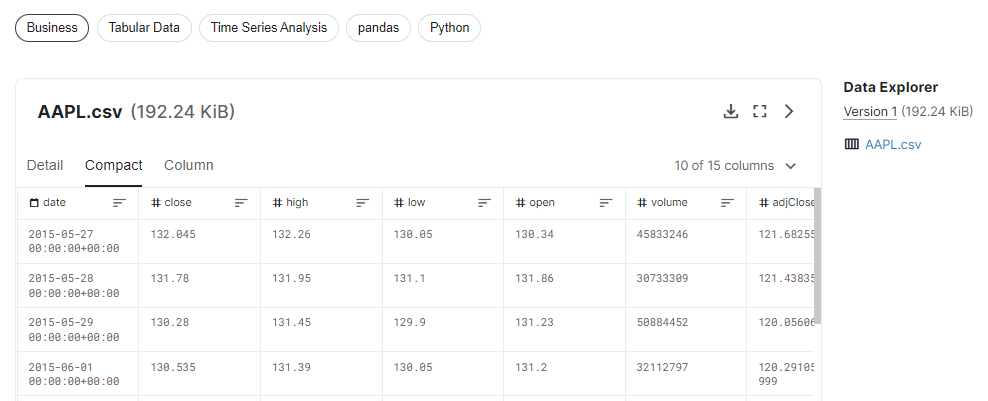Click the open value 130.34
This screenshot has width=988, height=401.
click(534, 235)
